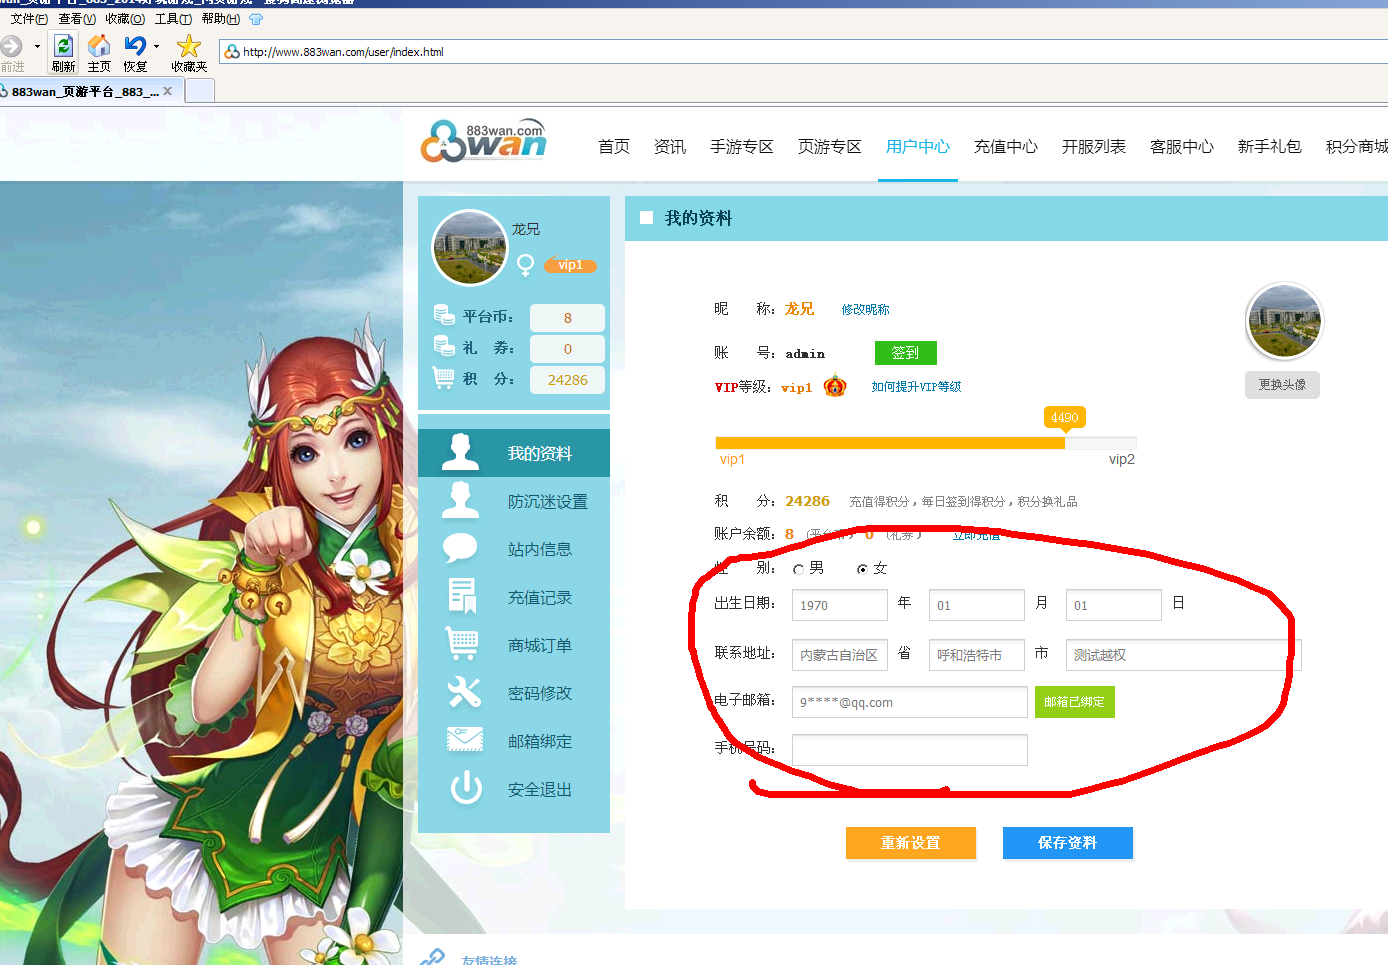Select the 女 gender radio button
Screen dimensions: 1388x965
tap(862, 569)
